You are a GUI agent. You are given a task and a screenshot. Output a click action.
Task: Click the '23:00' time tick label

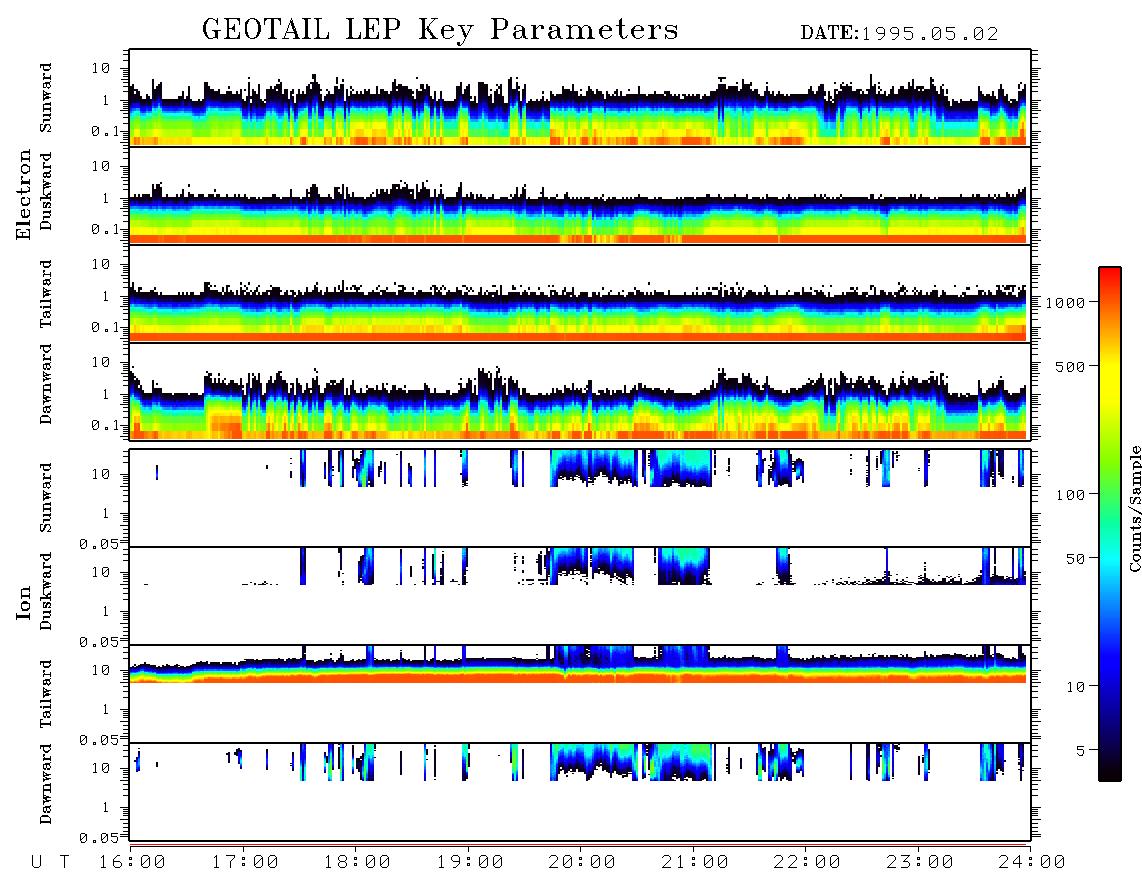[920, 863]
